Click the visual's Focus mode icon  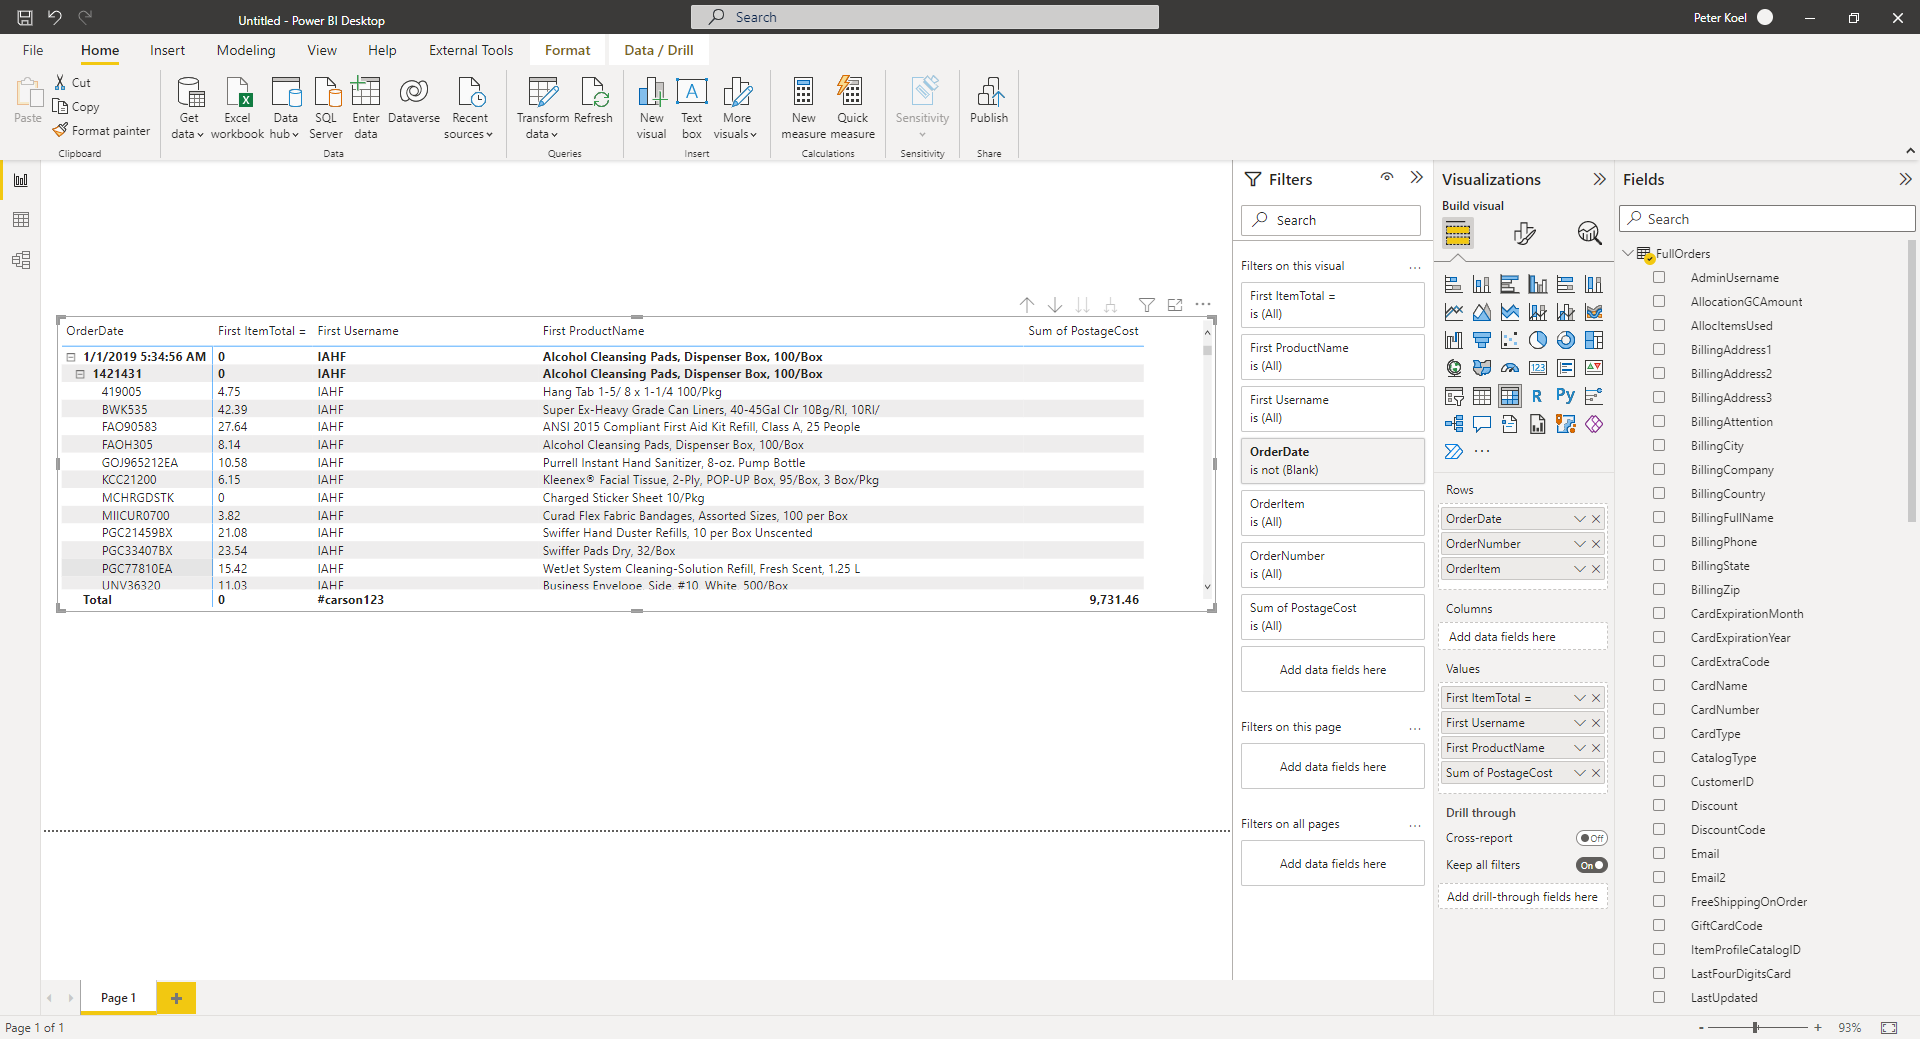[1175, 305]
